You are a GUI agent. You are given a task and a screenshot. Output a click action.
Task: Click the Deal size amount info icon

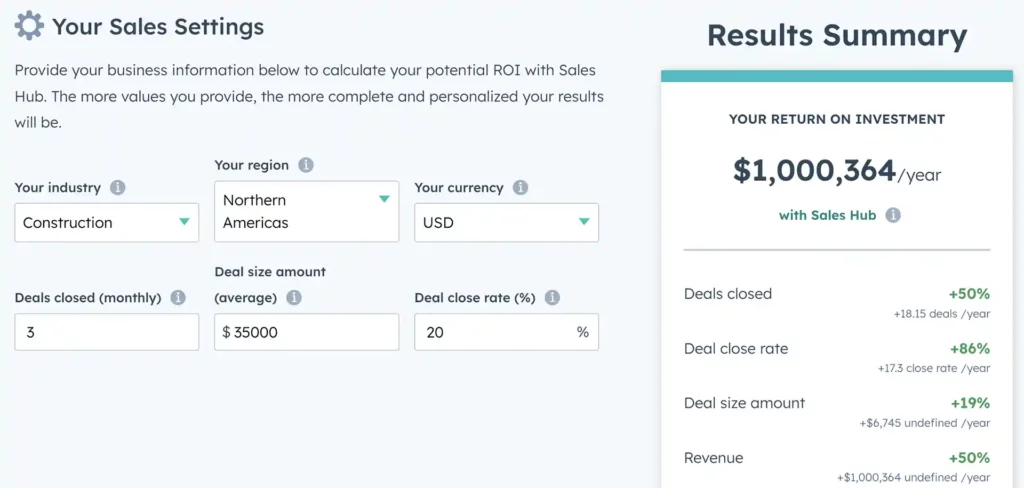(294, 298)
